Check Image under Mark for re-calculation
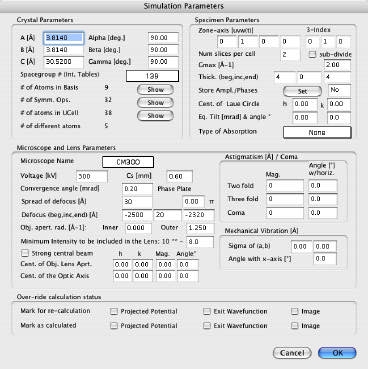 coord(294,312)
